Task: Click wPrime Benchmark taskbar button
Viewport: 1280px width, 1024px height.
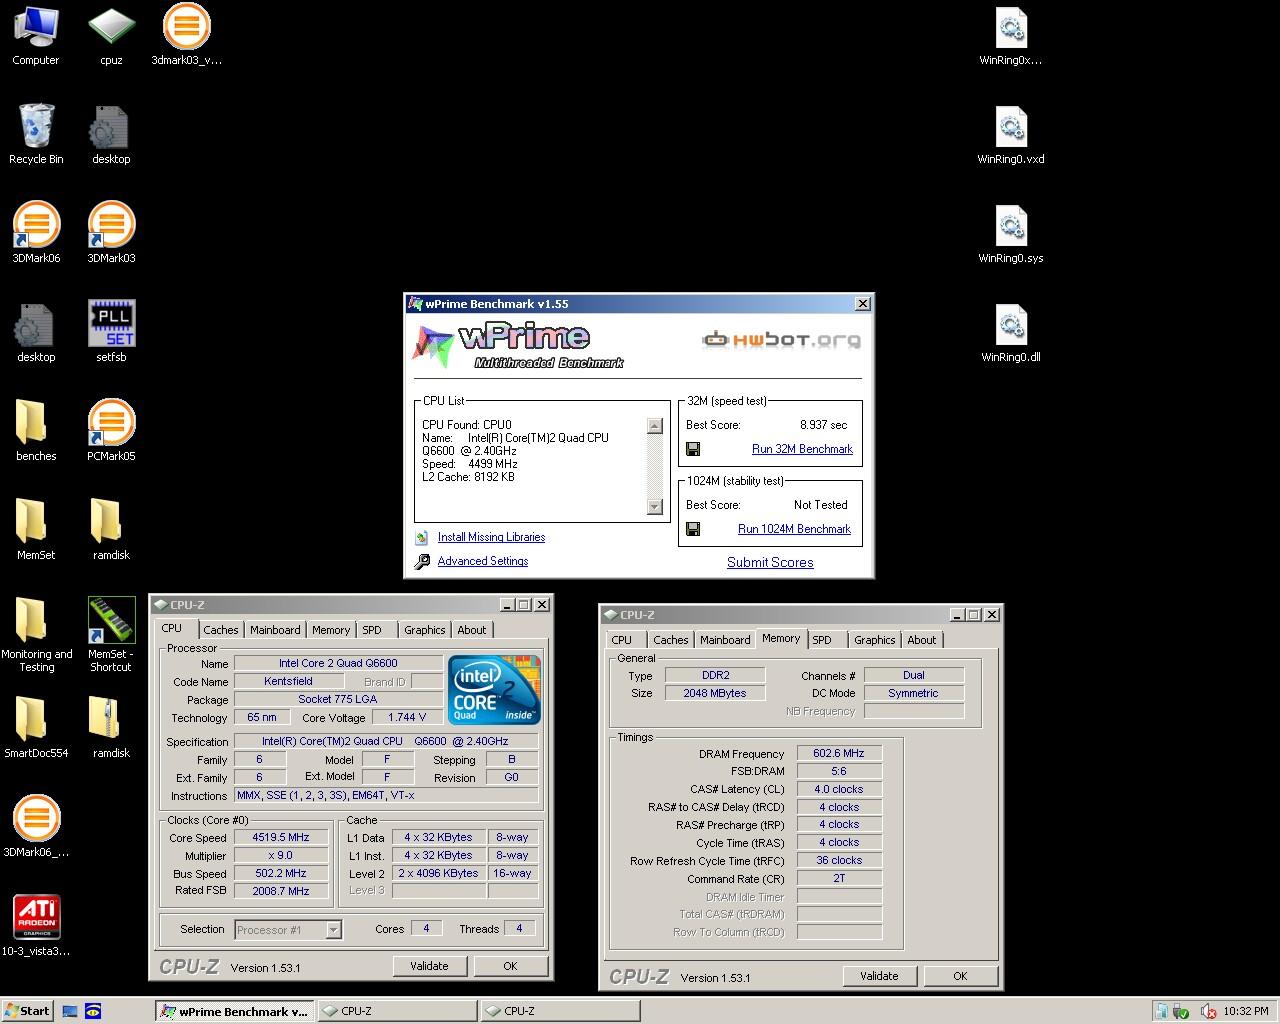Action: coord(234,1011)
